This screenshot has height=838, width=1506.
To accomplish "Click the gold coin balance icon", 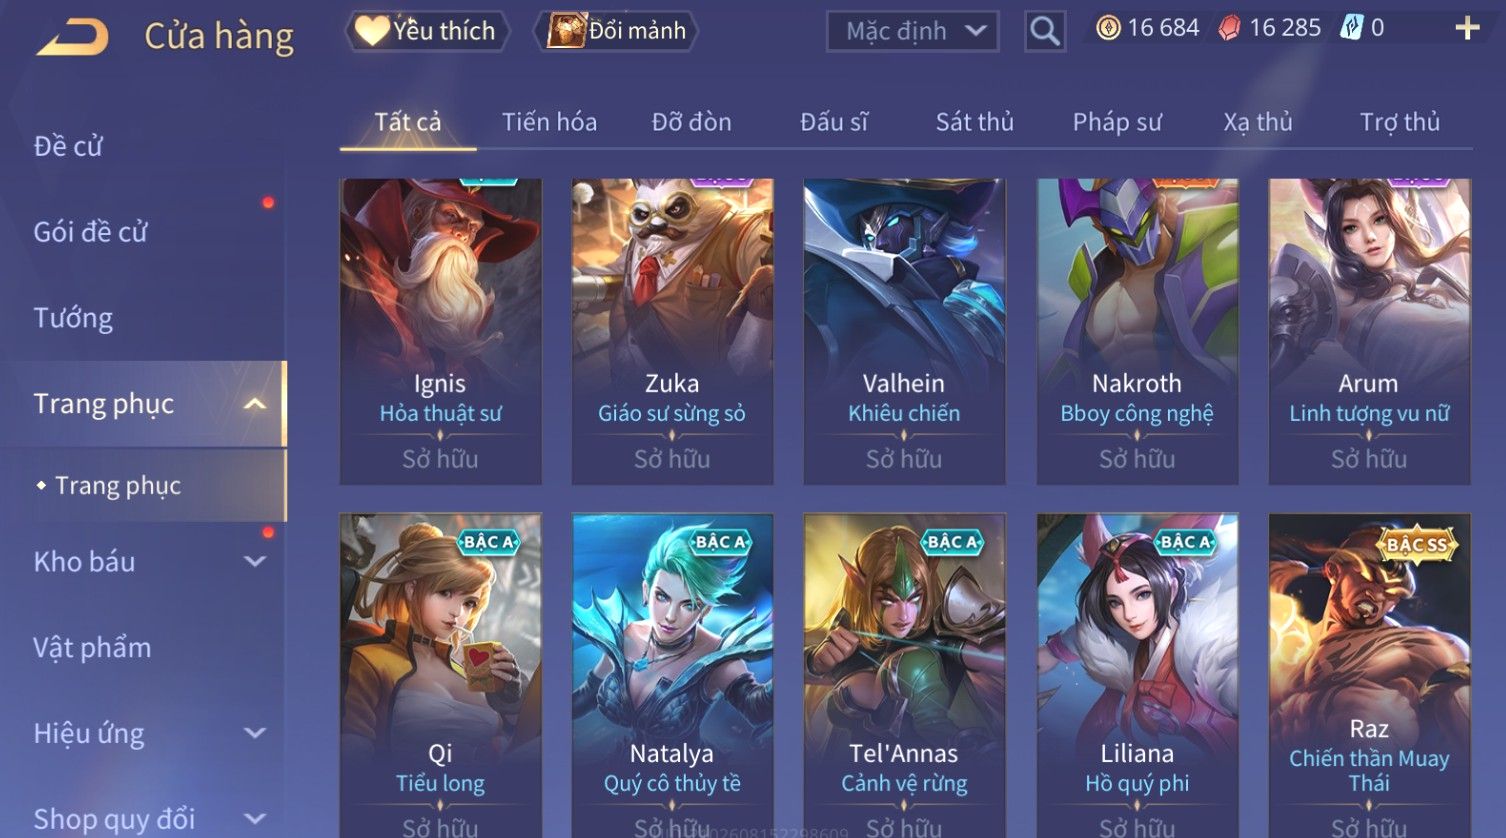I will (1108, 28).
